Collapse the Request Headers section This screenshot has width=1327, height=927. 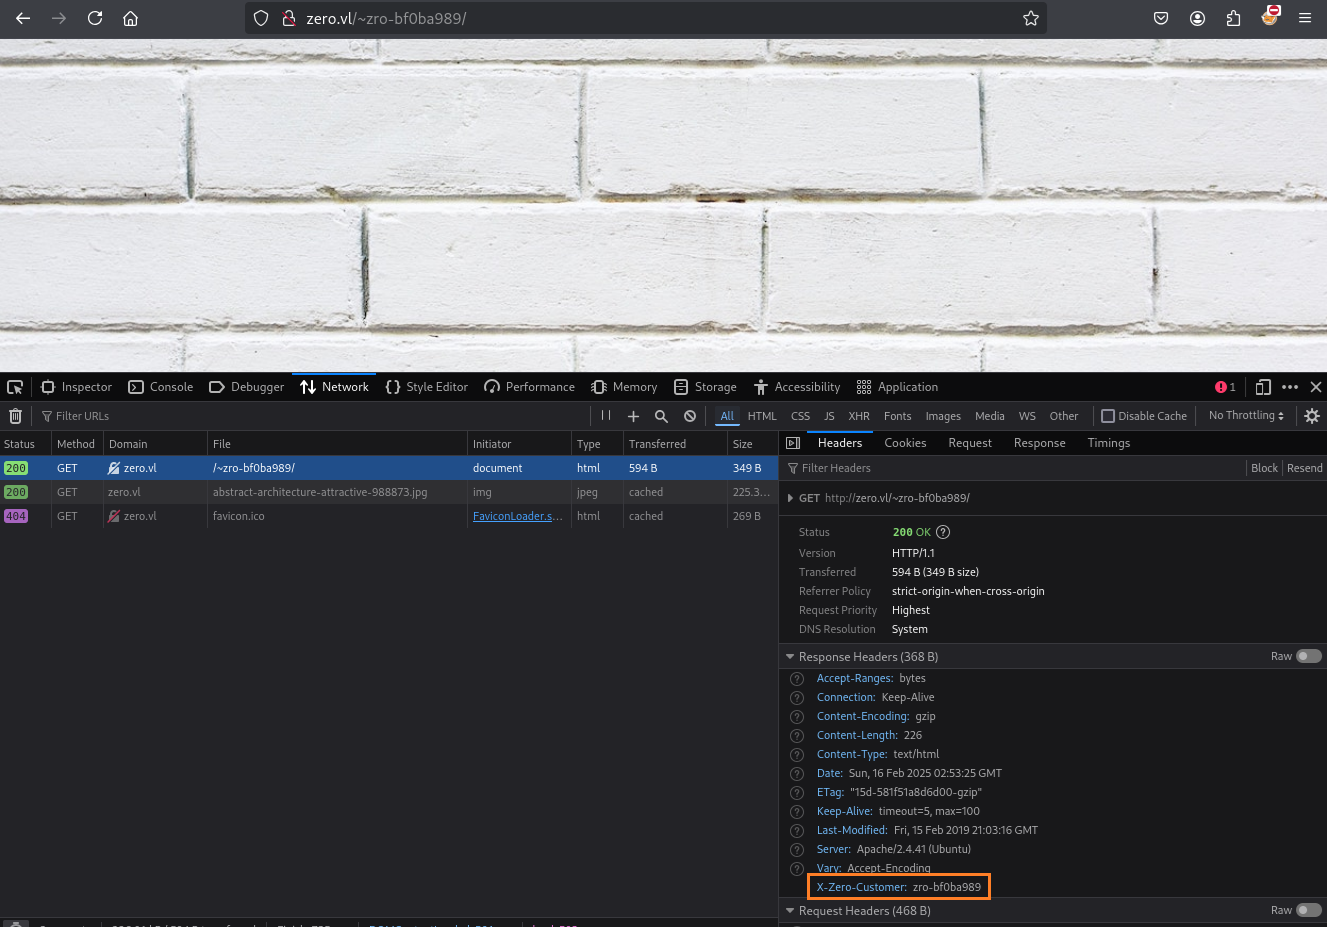(790, 911)
